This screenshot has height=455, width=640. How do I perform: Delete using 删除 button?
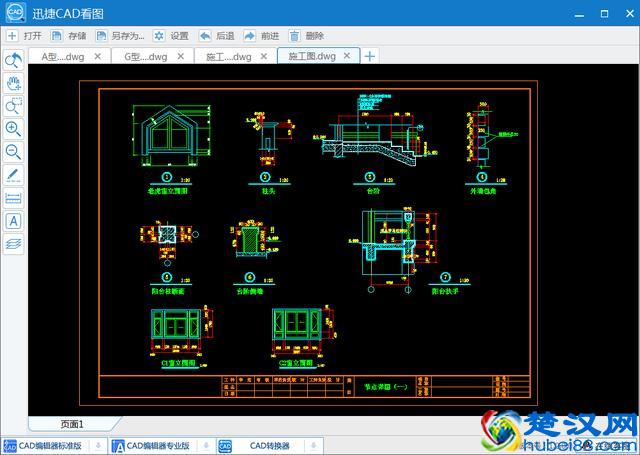tap(306, 36)
